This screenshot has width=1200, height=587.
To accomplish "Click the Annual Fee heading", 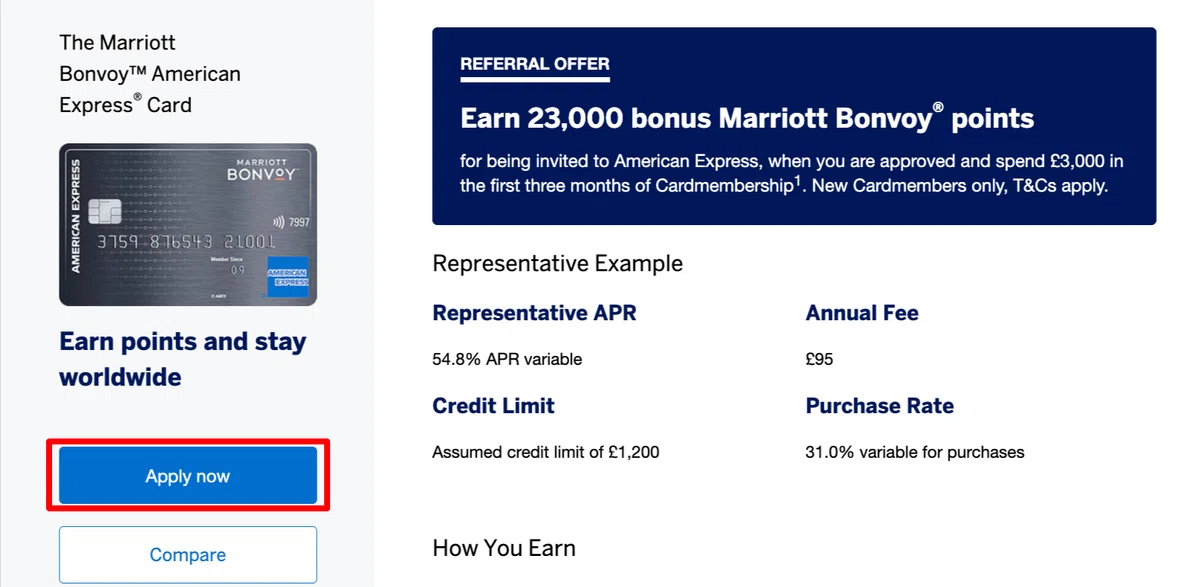I will click(x=862, y=313).
